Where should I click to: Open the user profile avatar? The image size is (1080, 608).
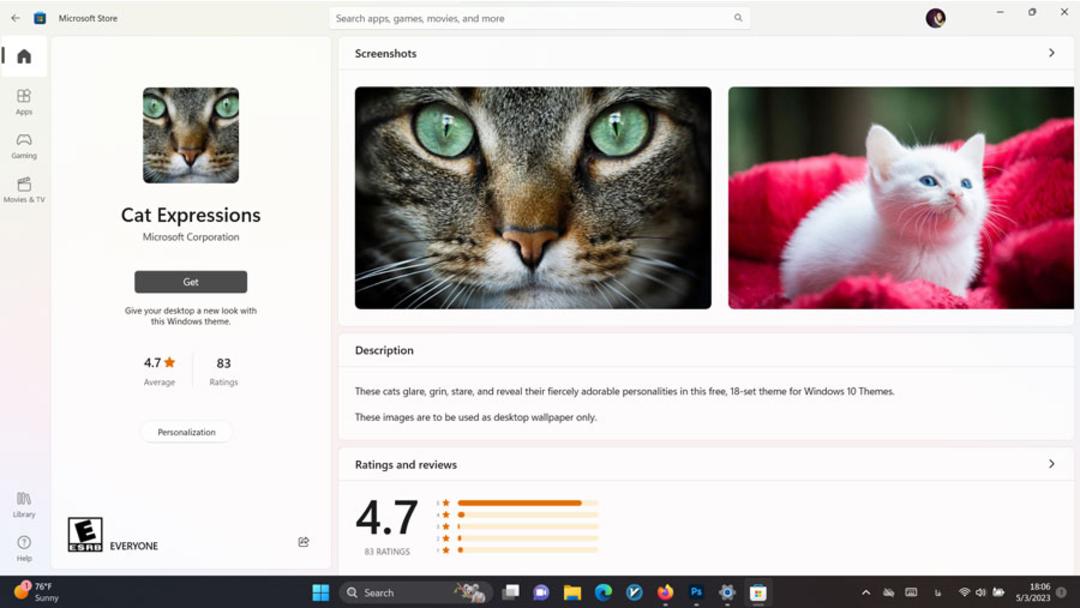click(x=935, y=18)
